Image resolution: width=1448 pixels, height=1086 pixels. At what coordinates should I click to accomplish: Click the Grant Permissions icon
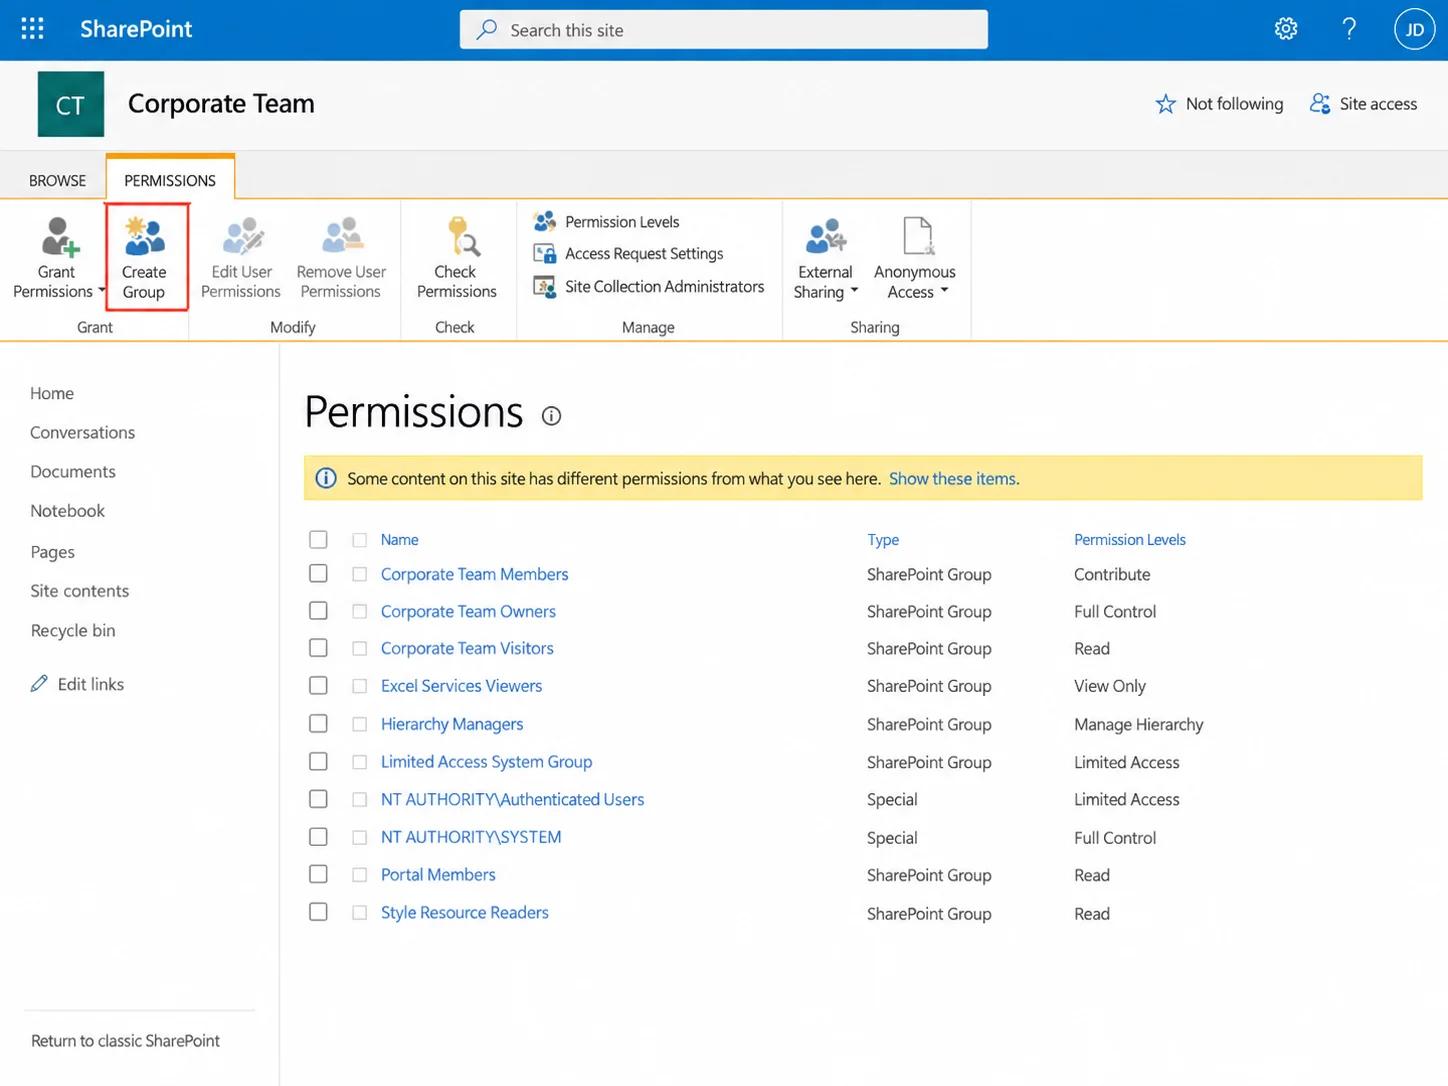point(59,237)
